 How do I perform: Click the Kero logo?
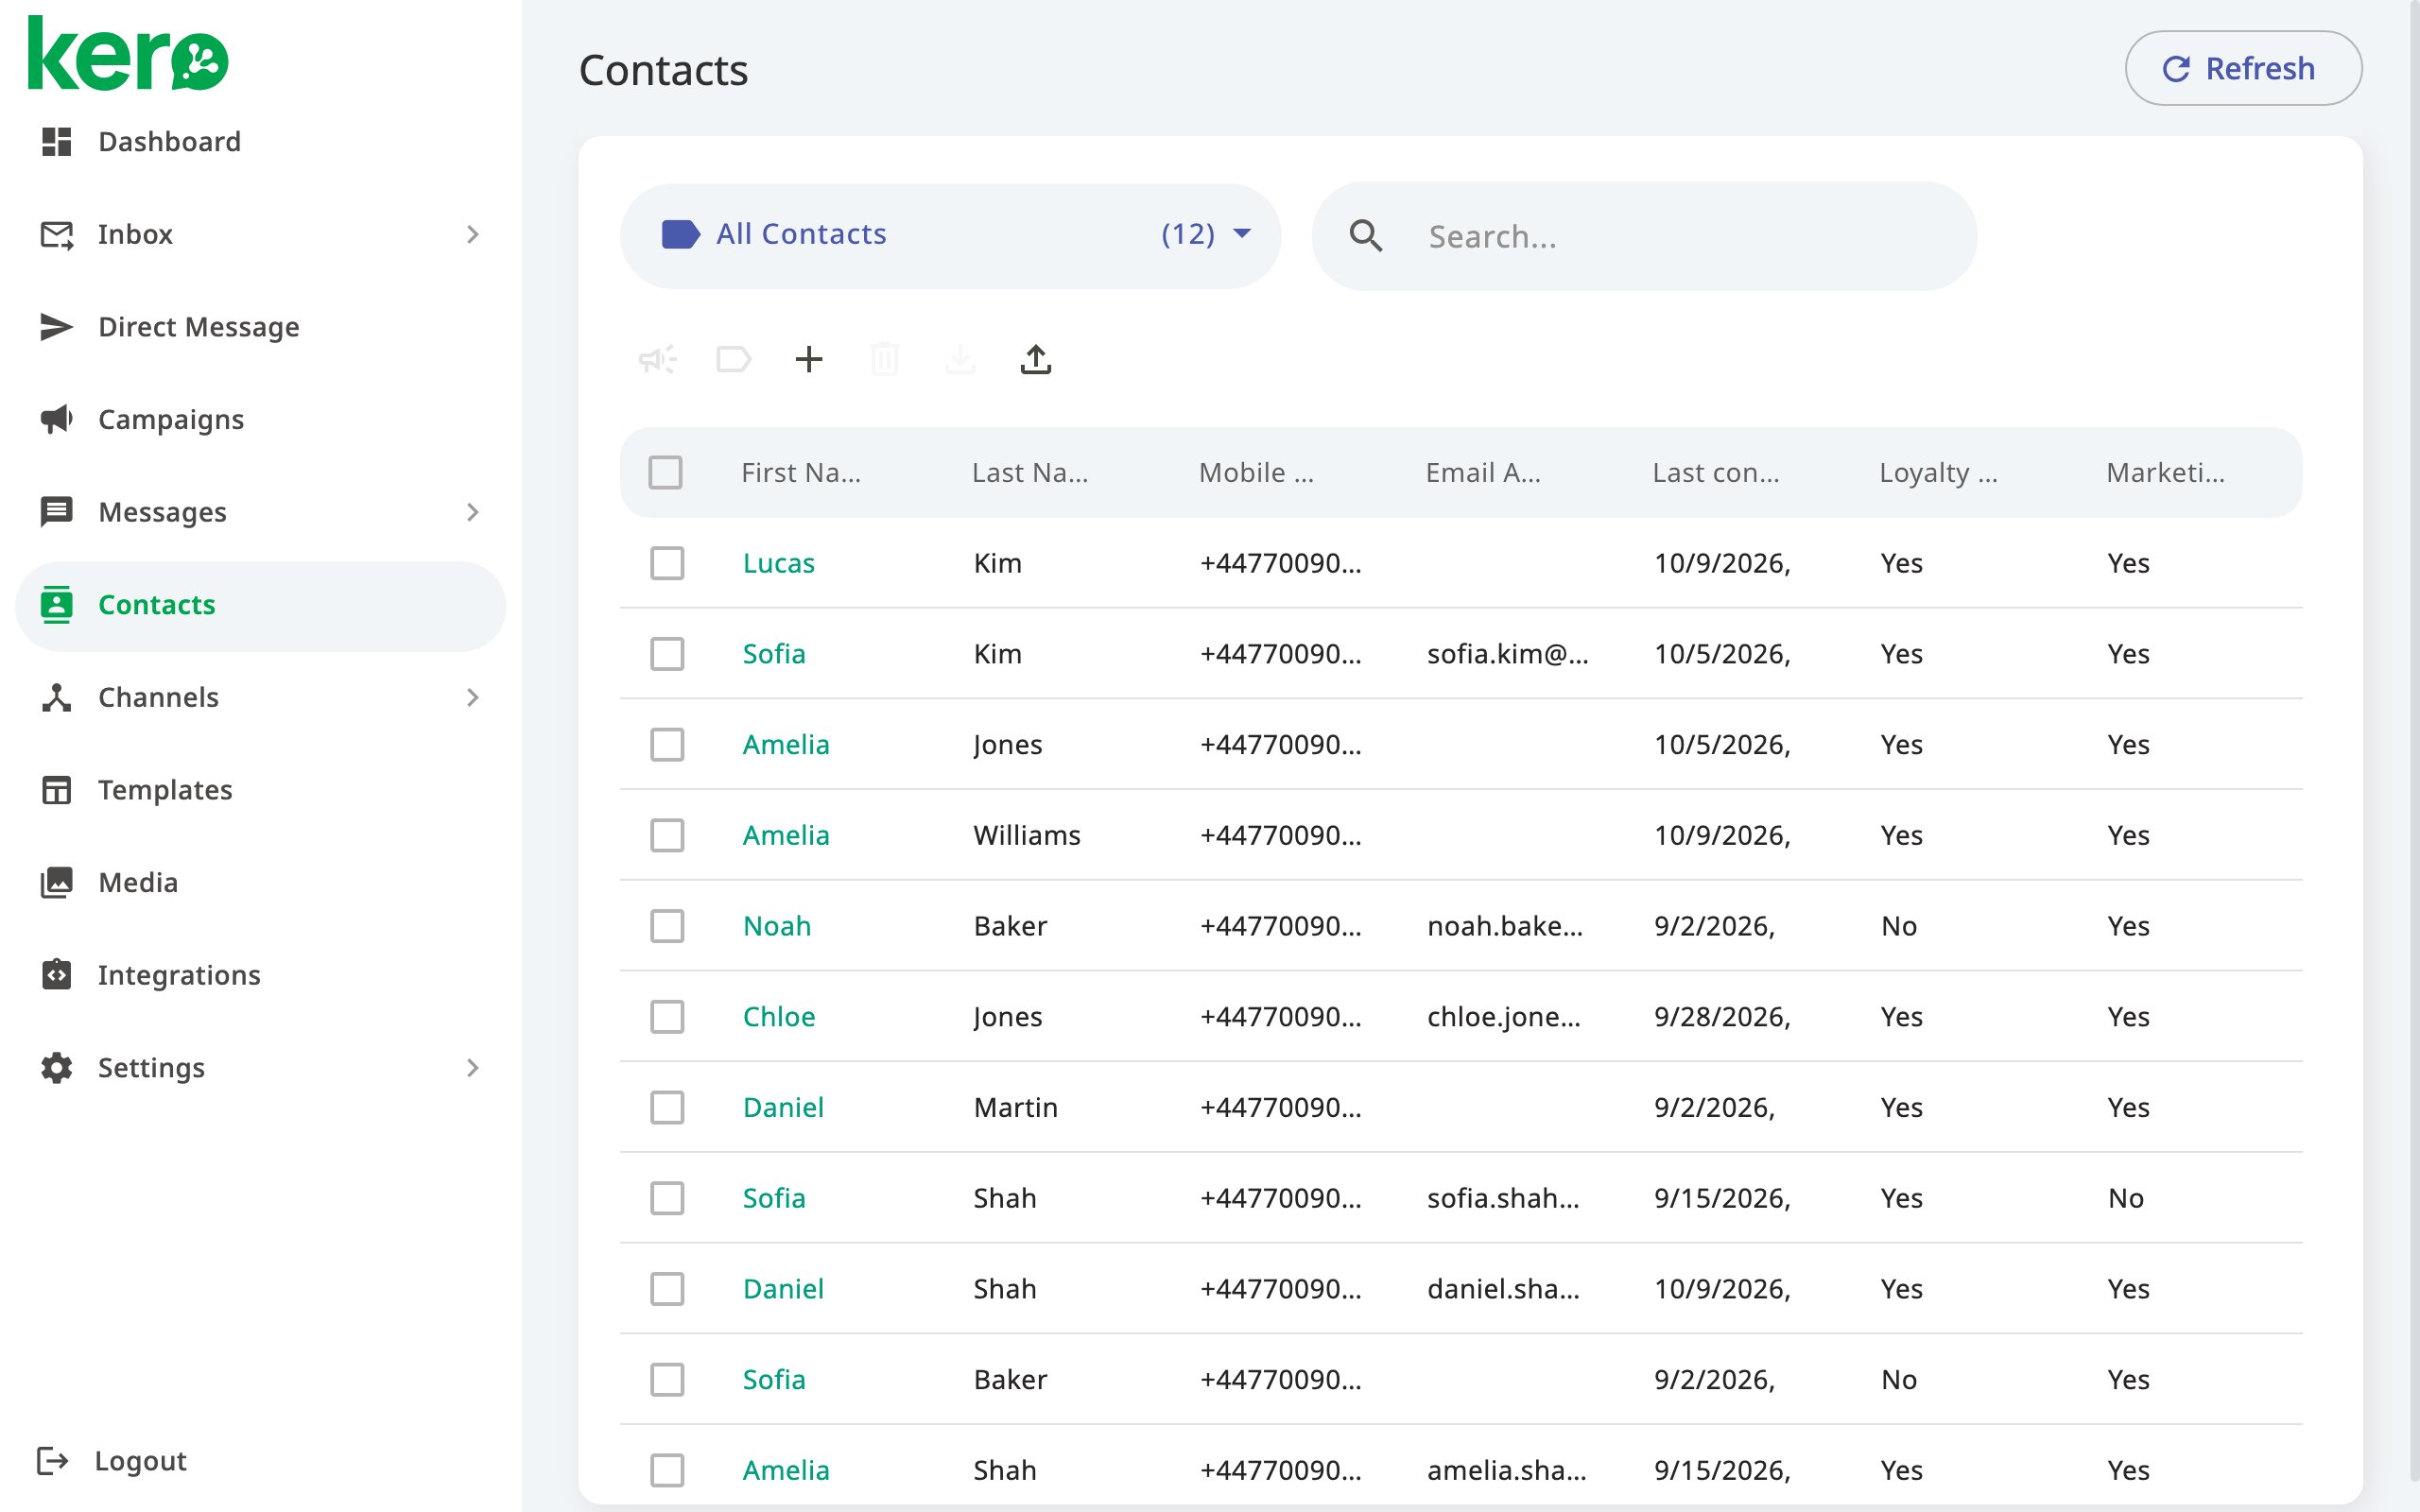(128, 54)
